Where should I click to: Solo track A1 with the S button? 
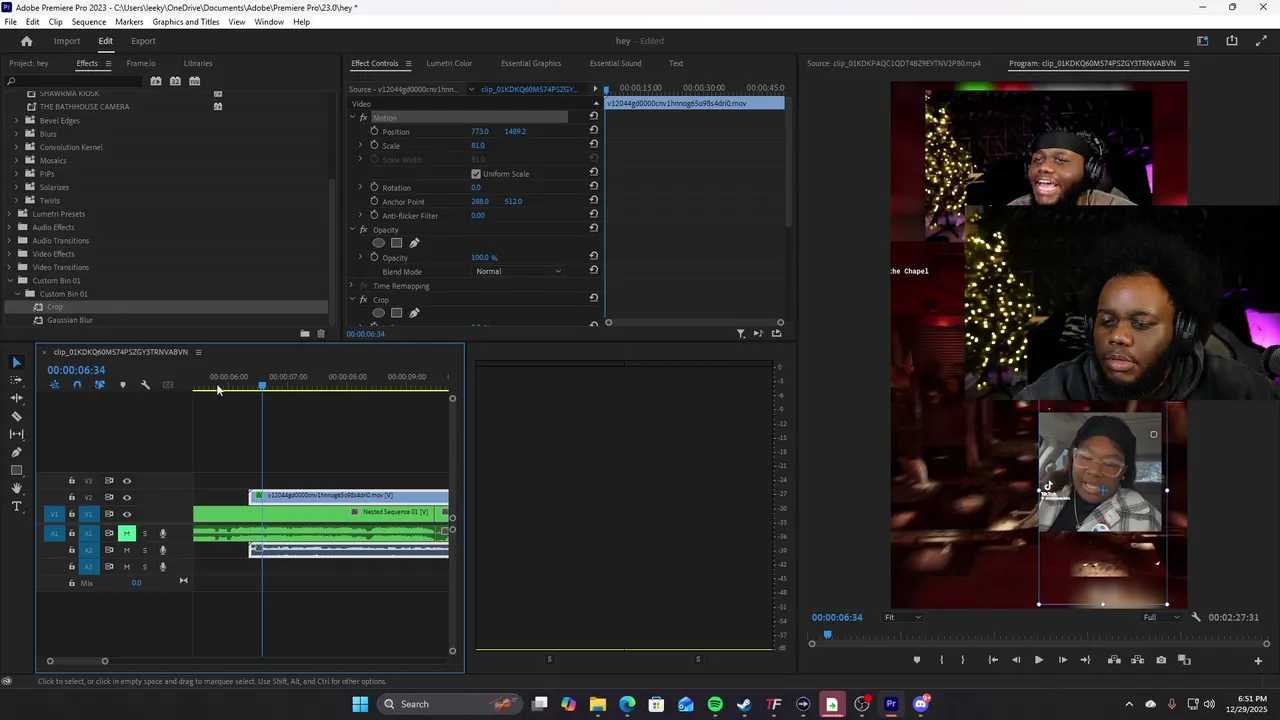[x=145, y=533]
